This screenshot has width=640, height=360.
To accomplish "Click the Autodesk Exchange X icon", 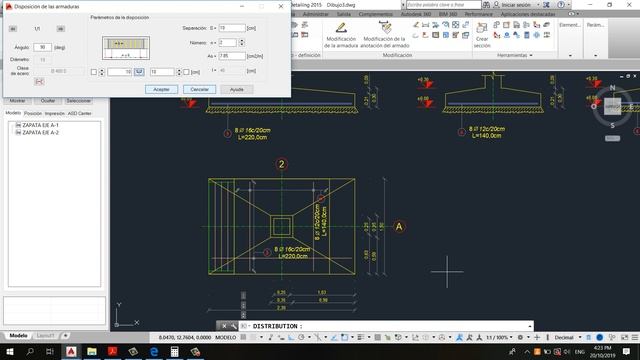I will point(547,5).
